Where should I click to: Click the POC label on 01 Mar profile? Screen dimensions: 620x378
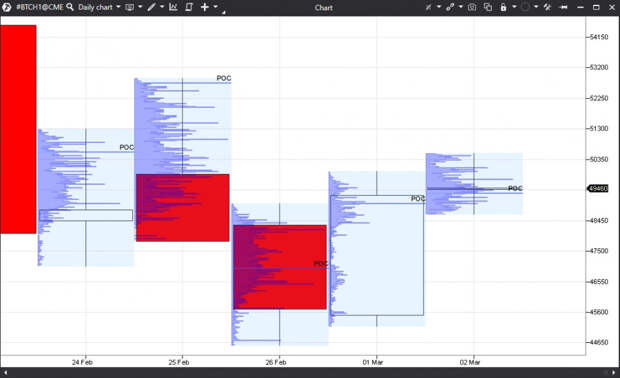point(418,198)
